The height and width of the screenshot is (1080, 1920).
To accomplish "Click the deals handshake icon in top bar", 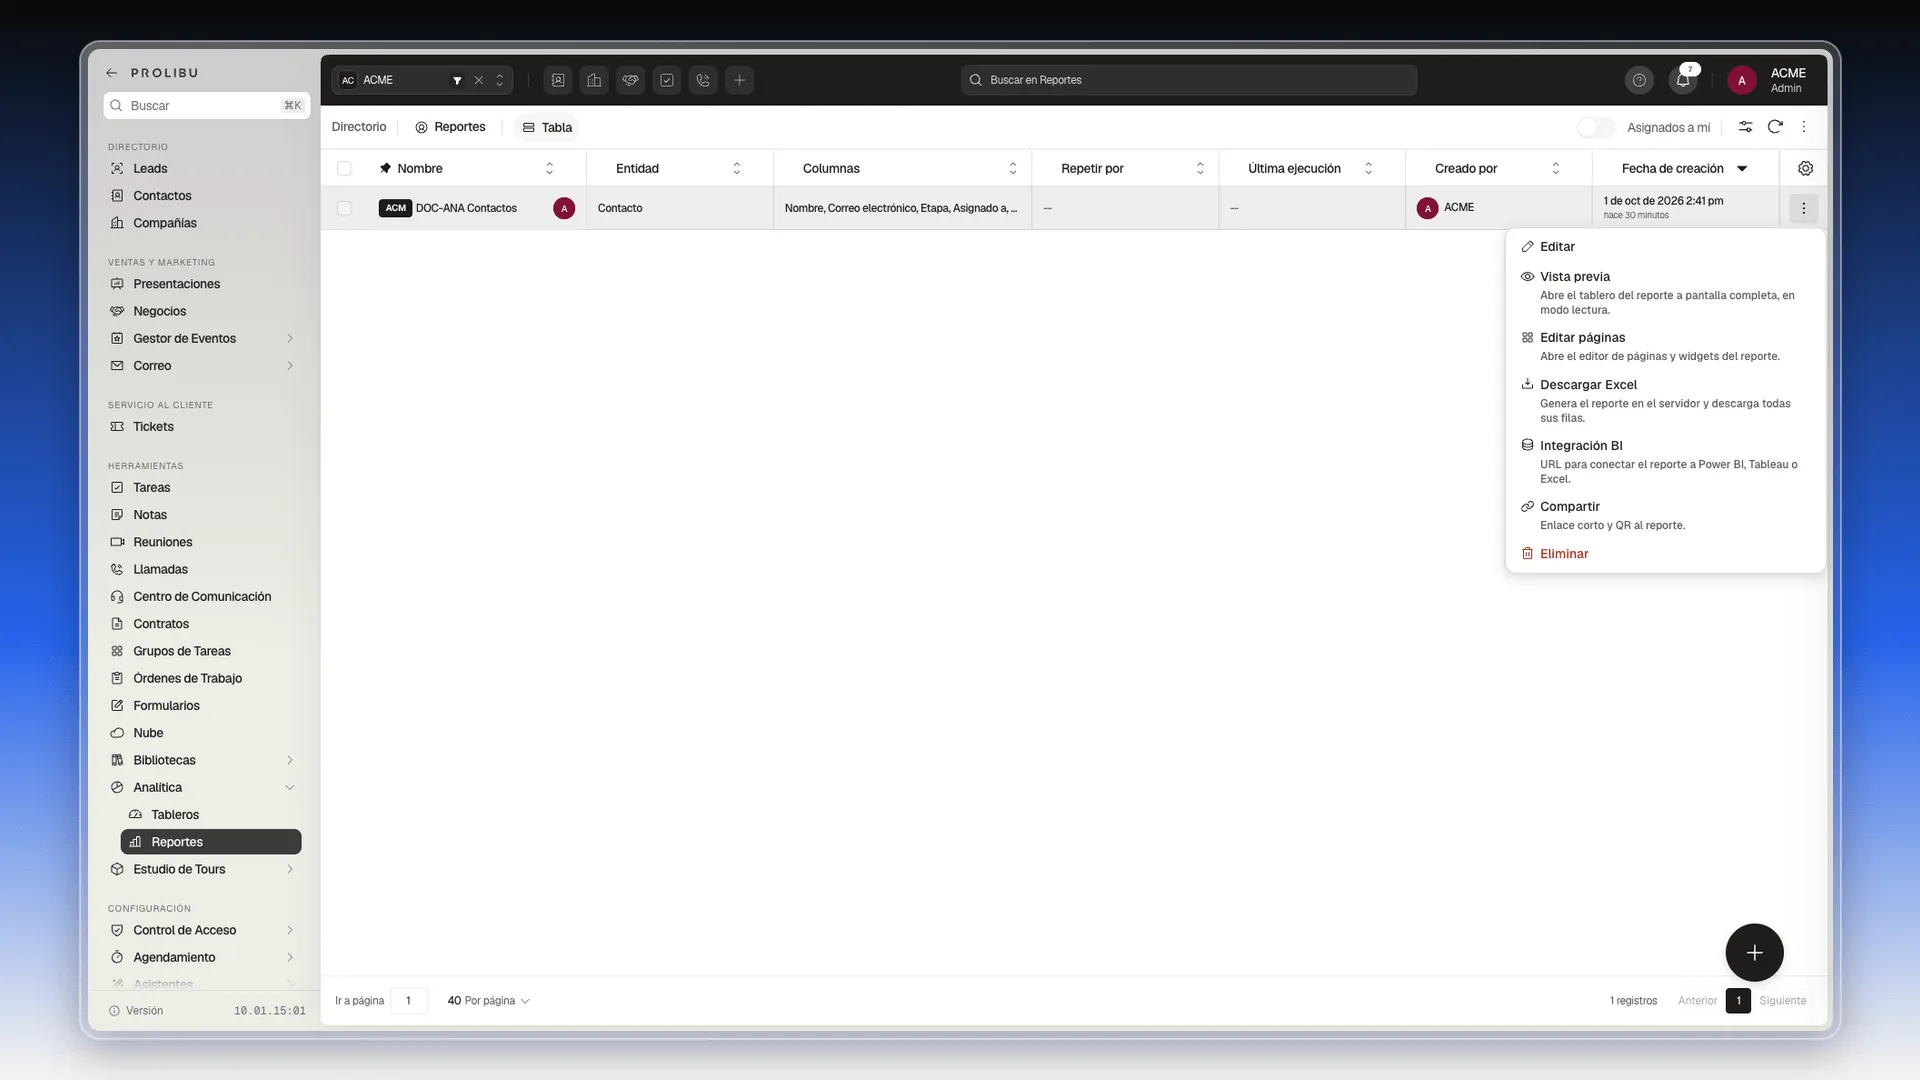I will point(630,80).
